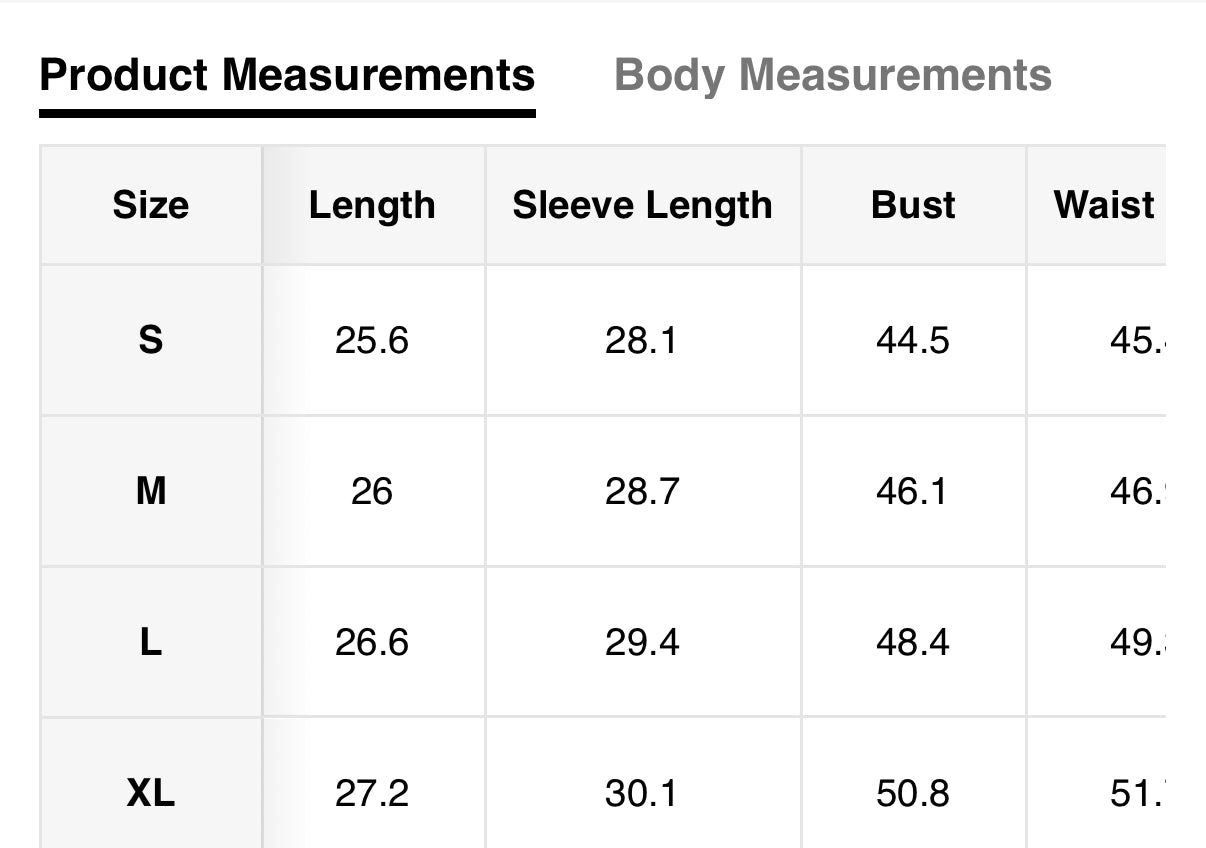Click the 26.6 length value for L
Image resolution: width=1206 pixels, height=848 pixels.
click(372, 642)
